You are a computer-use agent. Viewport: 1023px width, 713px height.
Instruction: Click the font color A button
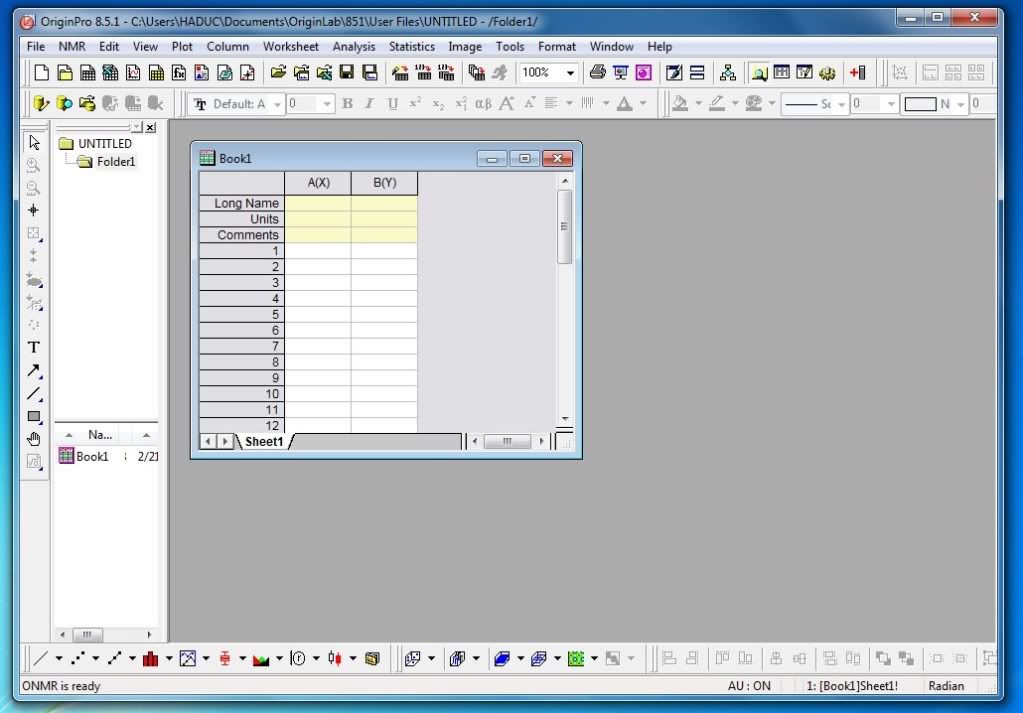[625, 103]
